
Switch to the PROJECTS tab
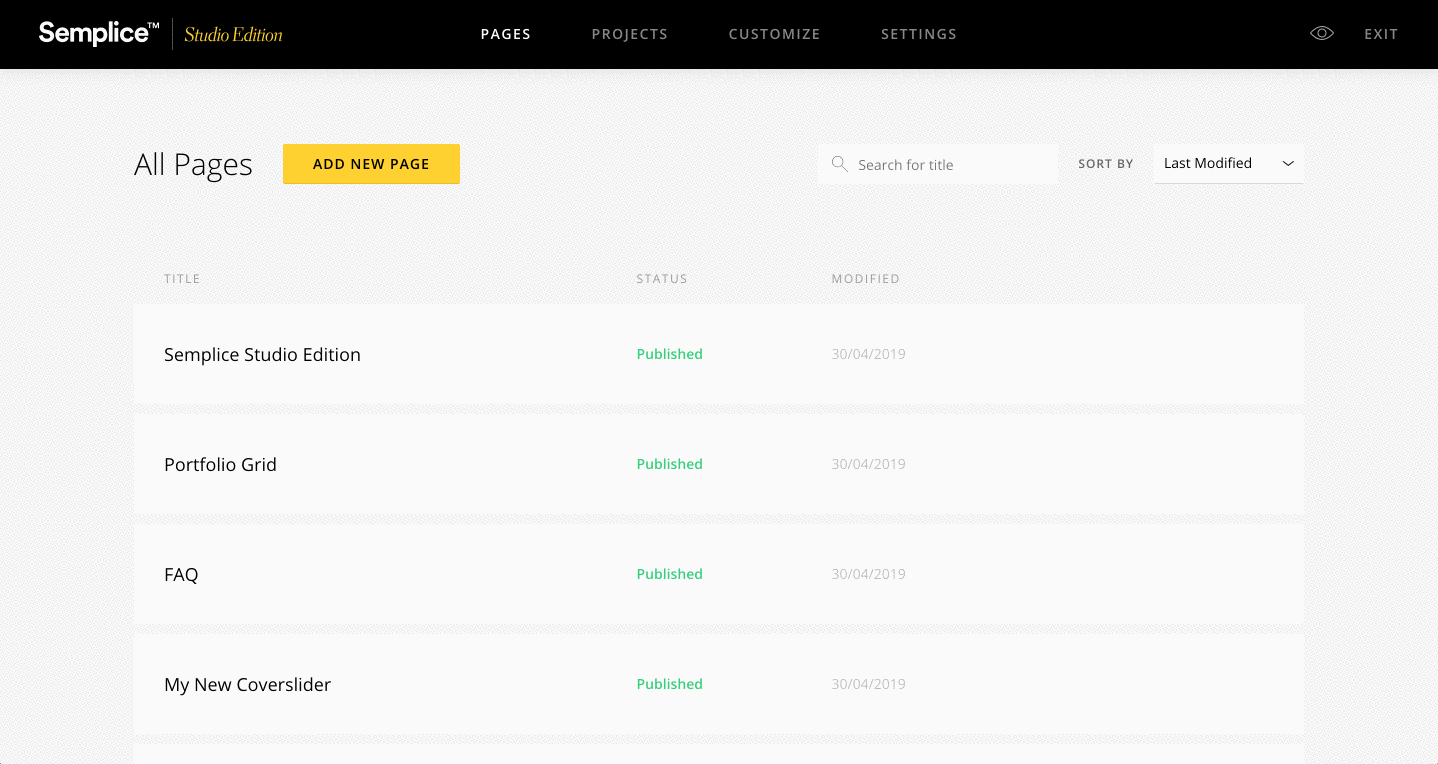(x=630, y=33)
